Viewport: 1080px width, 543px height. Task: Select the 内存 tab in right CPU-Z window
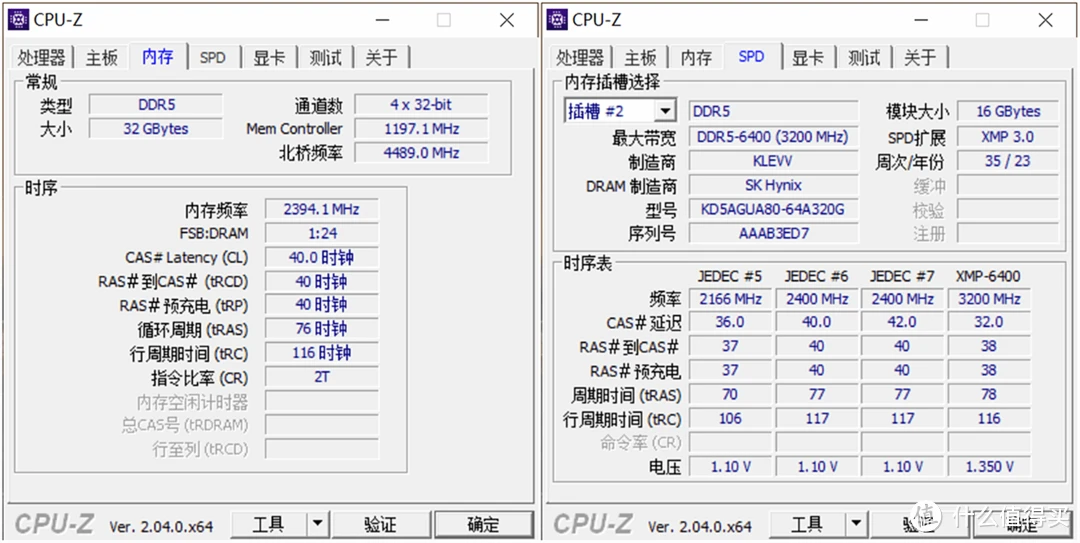696,57
